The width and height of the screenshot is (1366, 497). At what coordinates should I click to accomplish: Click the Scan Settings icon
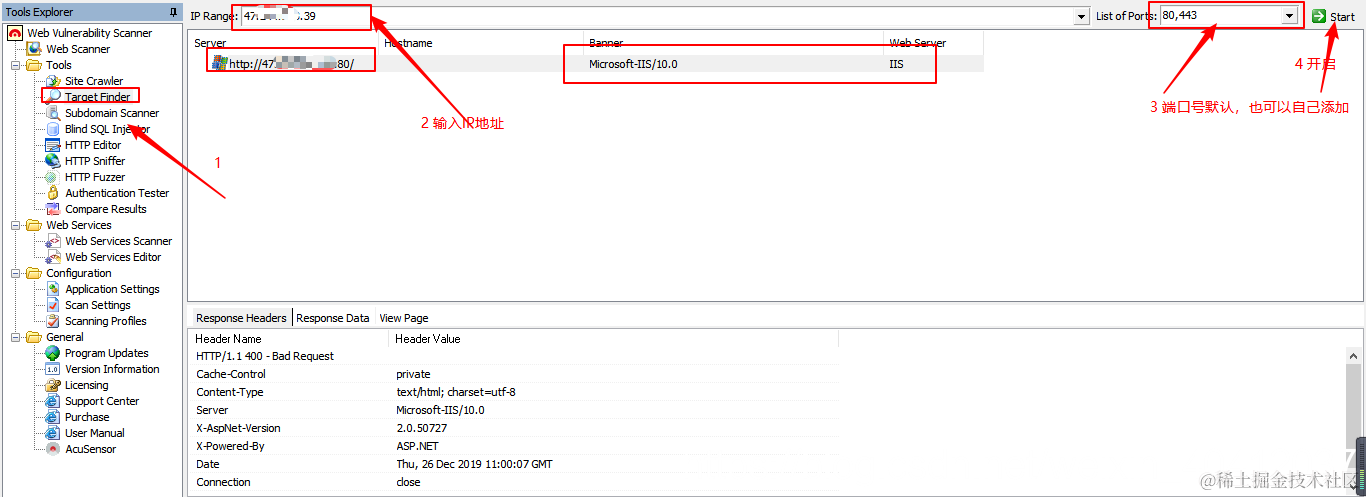click(x=53, y=305)
